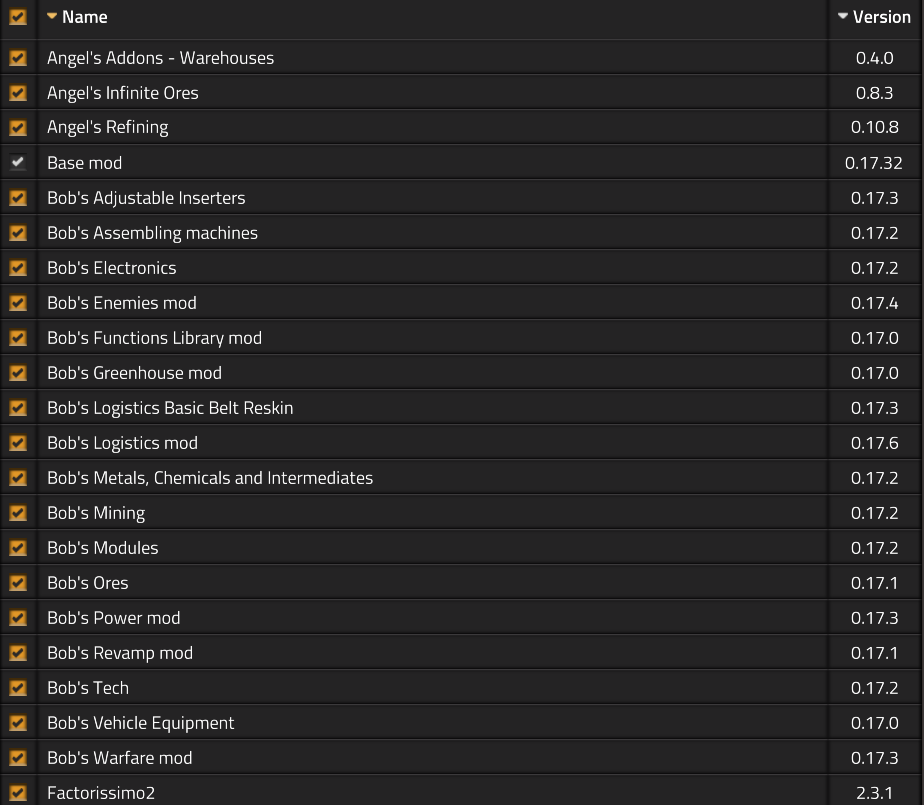Click Bob's Power mod name

(114, 618)
